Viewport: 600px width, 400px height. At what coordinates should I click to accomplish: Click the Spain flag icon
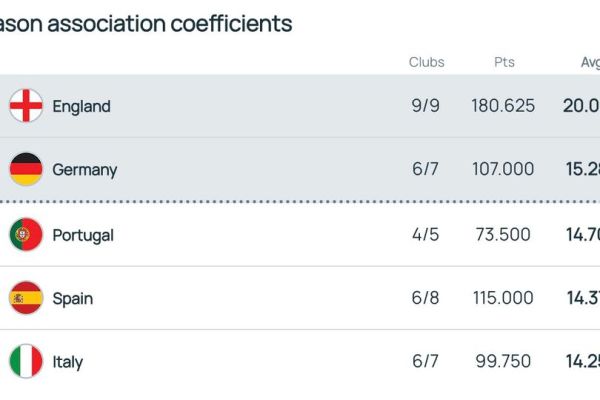26,298
